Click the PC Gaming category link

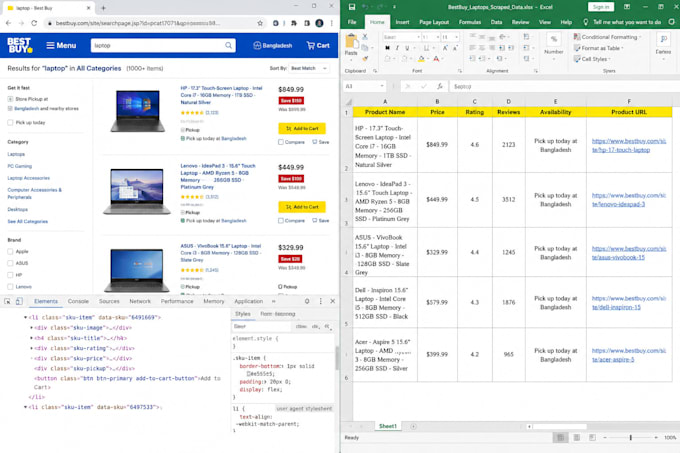click(x=20, y=166)
